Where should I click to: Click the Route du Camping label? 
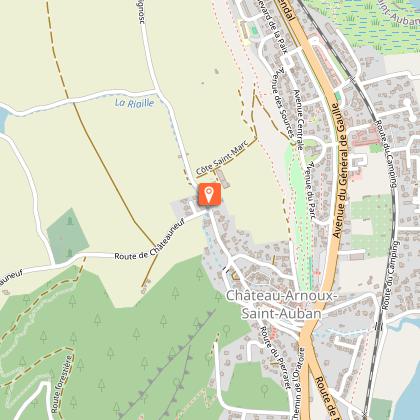(390, 275)
